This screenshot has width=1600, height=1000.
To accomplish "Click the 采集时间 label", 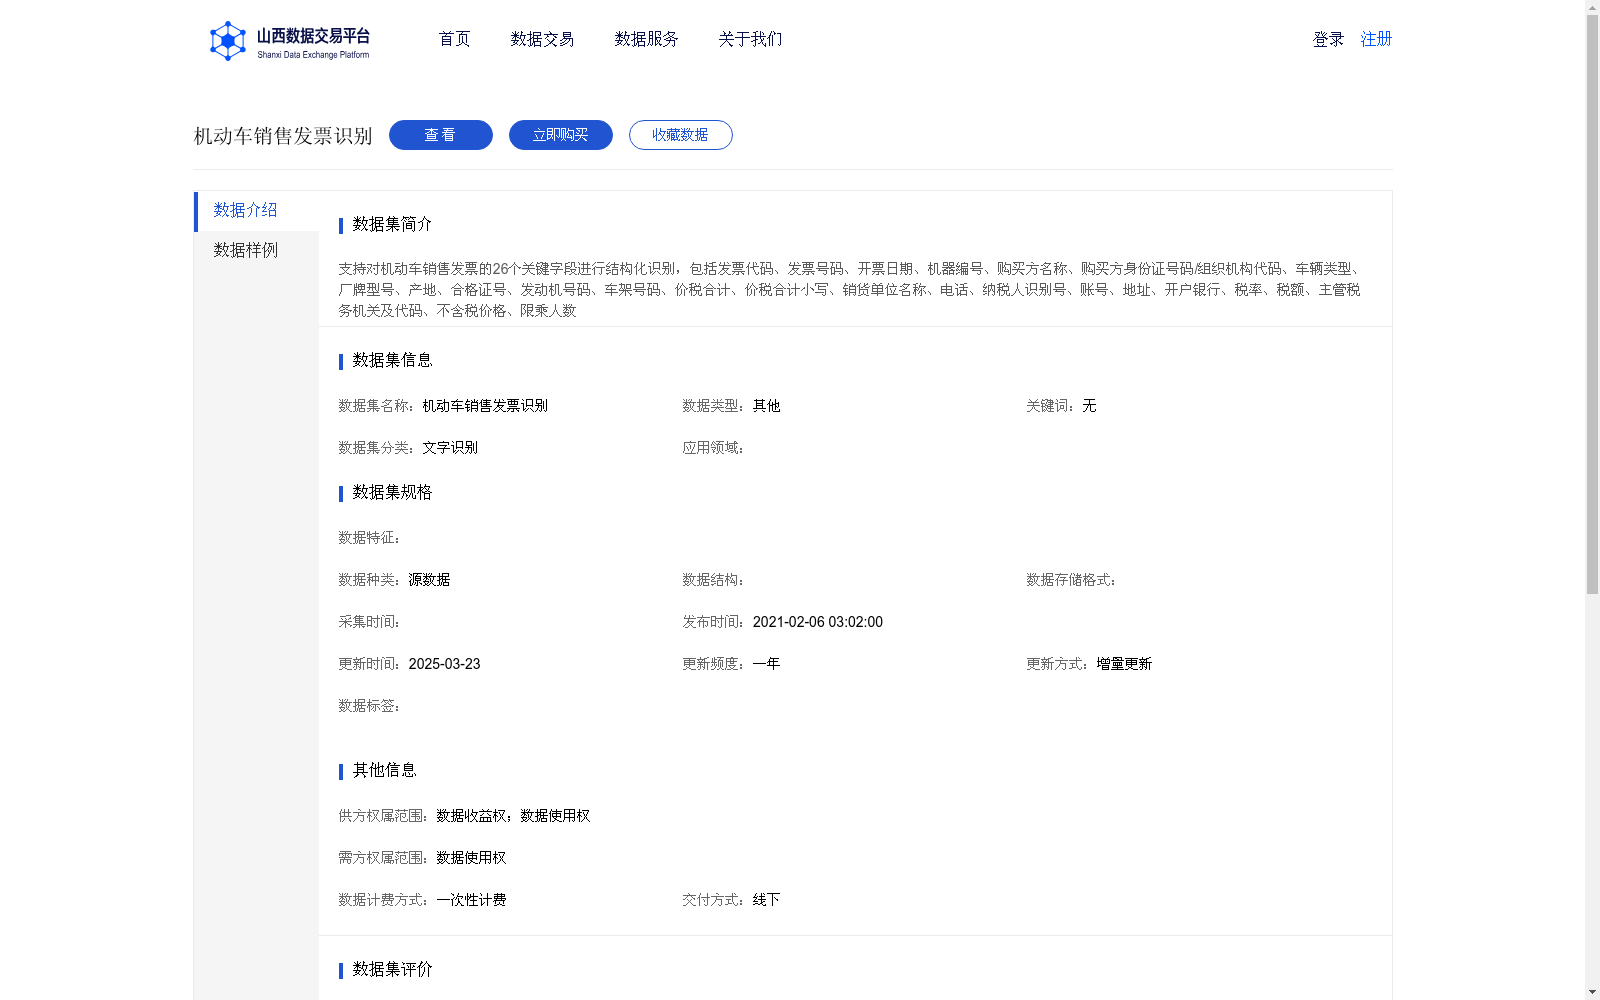I will [x=369, y=622].
